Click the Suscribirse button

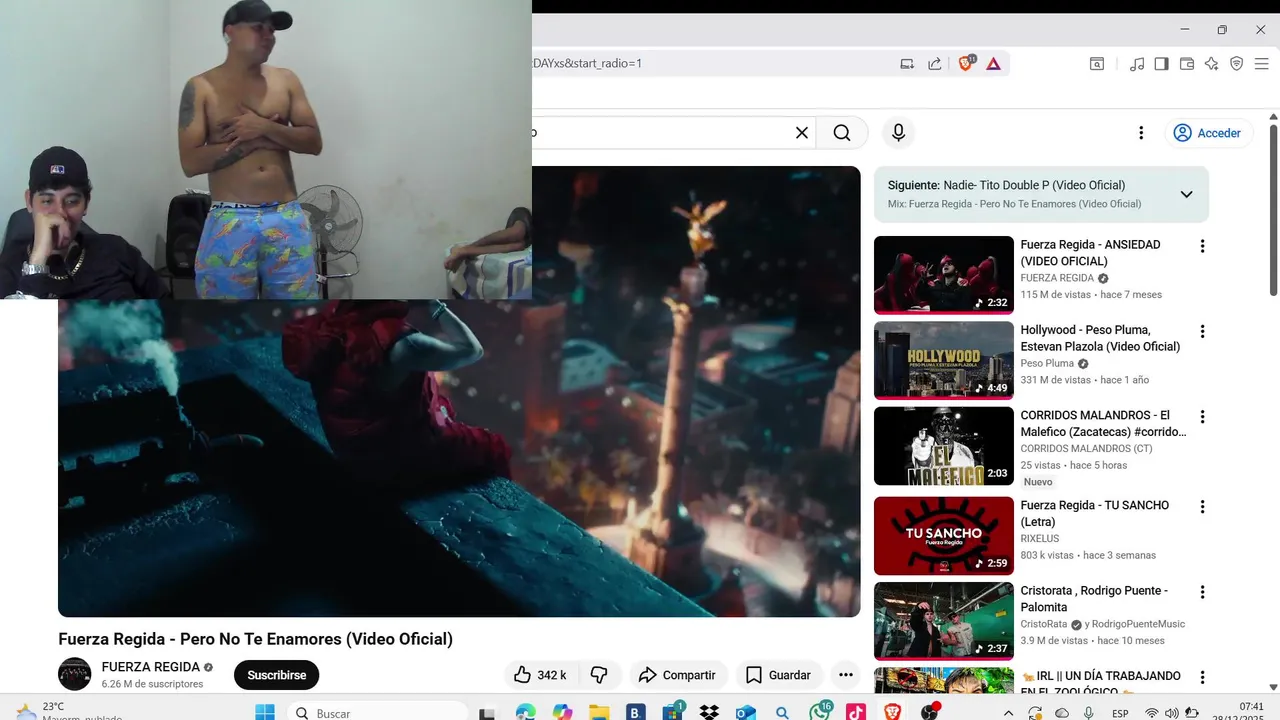click(x=276, y=675)
